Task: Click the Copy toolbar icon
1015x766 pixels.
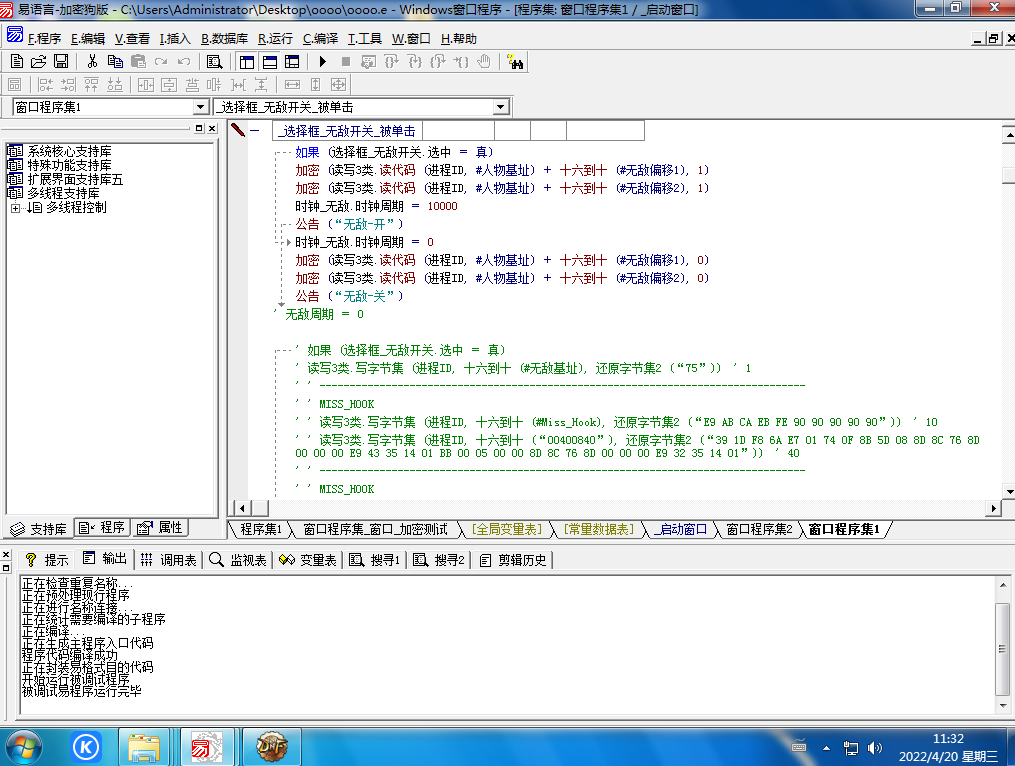Action: coord(115,62)
